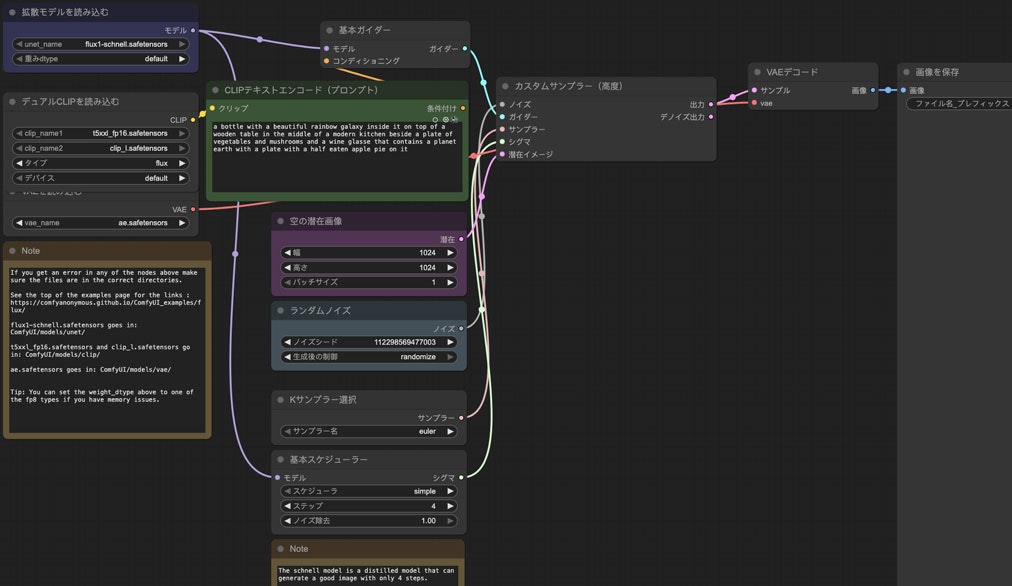This screenshot has width=1012, height=586.
Task: Collapse the Kサンプラー選択 node via title dot
Action: click(281, 400)
